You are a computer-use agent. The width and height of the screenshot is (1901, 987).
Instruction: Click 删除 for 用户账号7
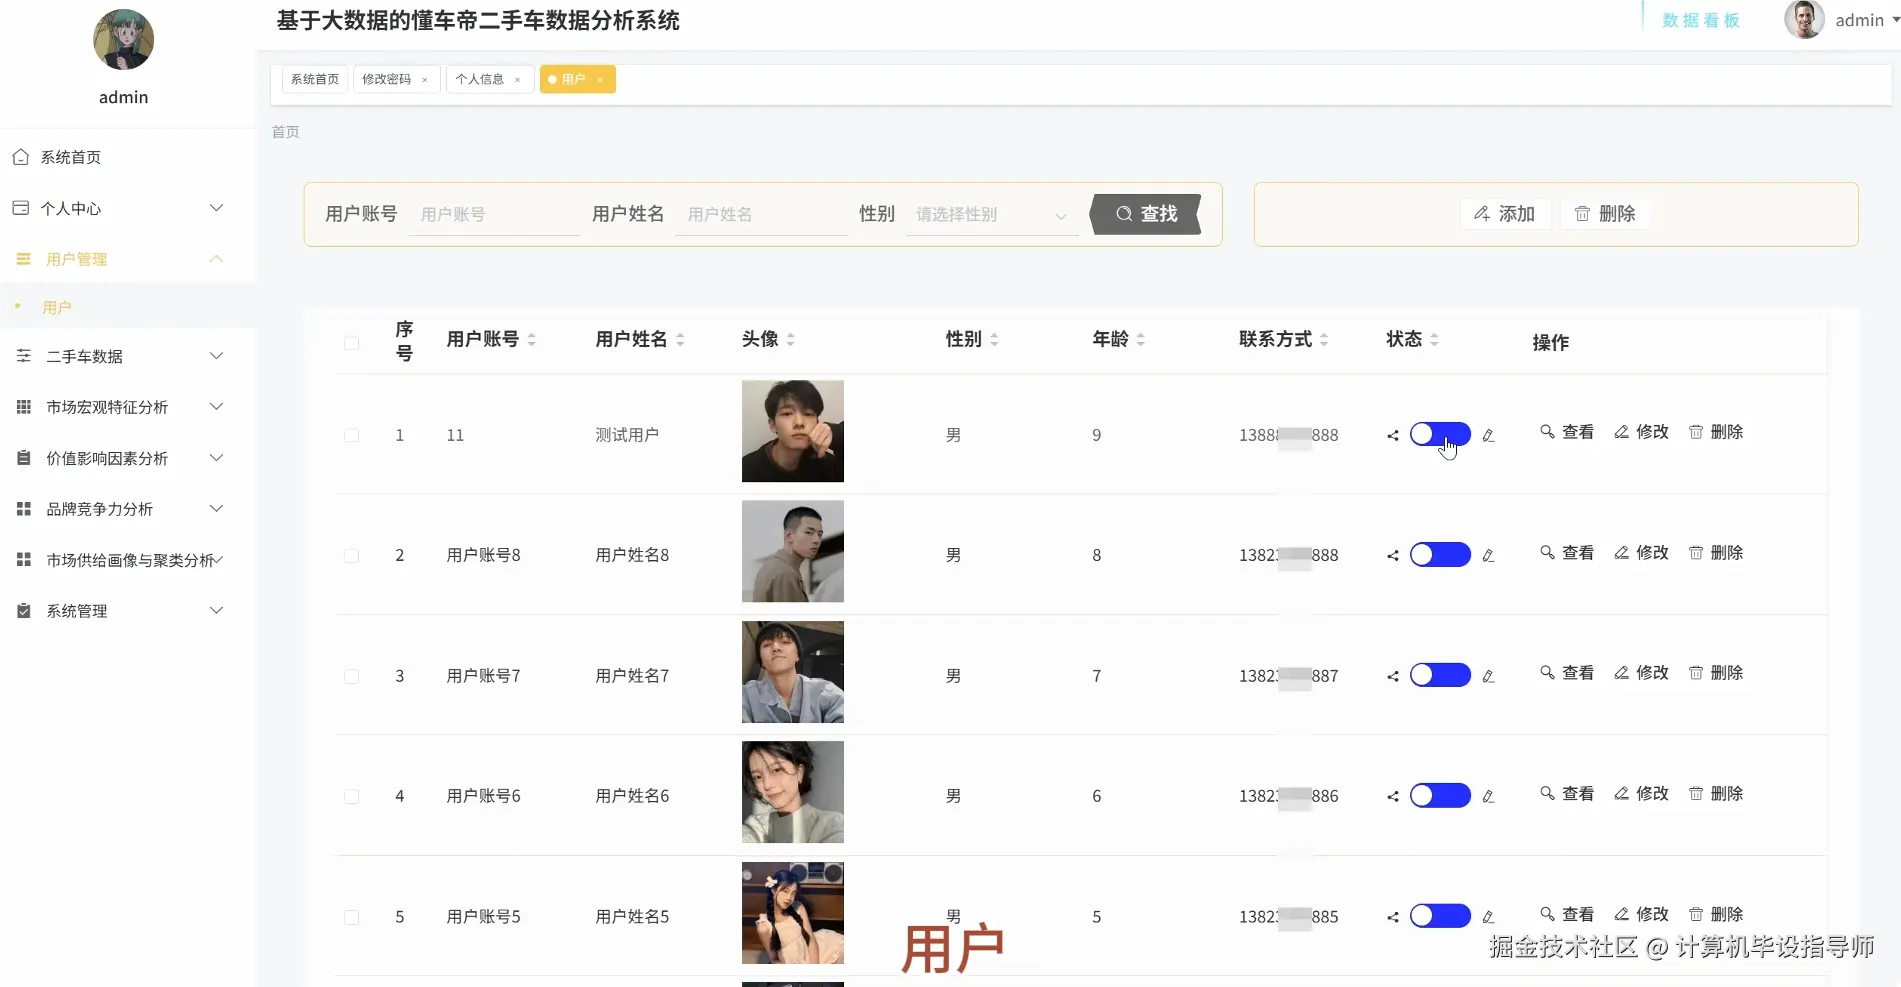pyautogui.click(x=1716, y=673)
